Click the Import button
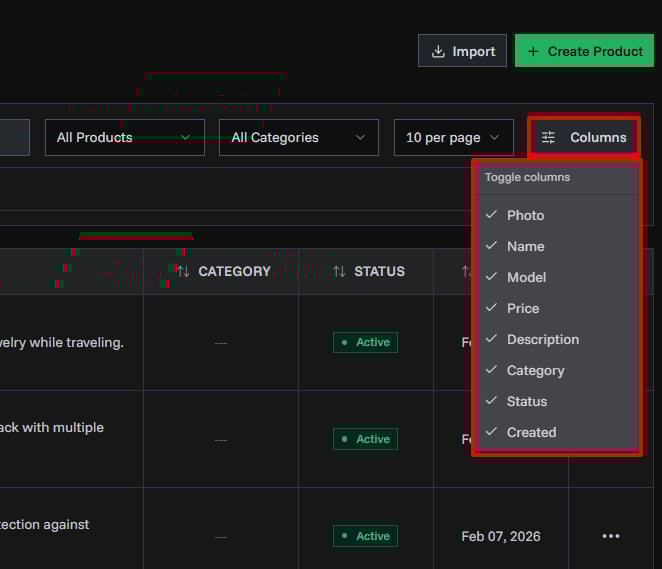662x569 pixels. coord(462,51)
